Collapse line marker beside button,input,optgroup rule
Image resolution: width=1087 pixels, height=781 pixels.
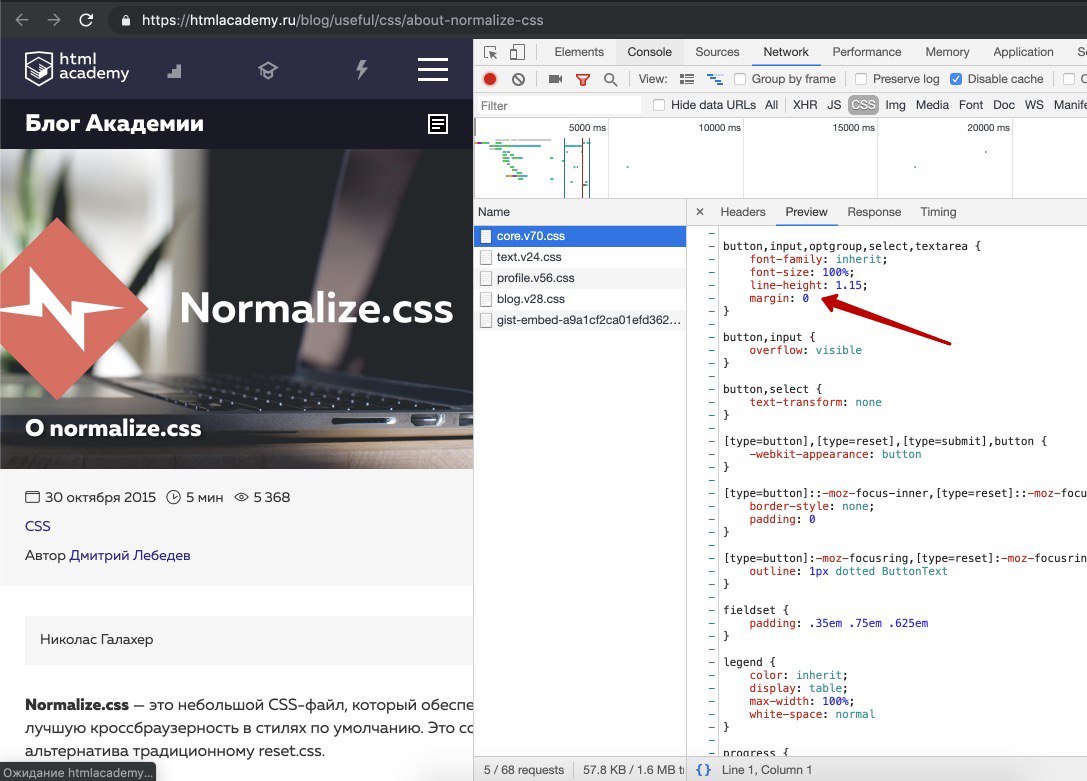click(711, 247)
